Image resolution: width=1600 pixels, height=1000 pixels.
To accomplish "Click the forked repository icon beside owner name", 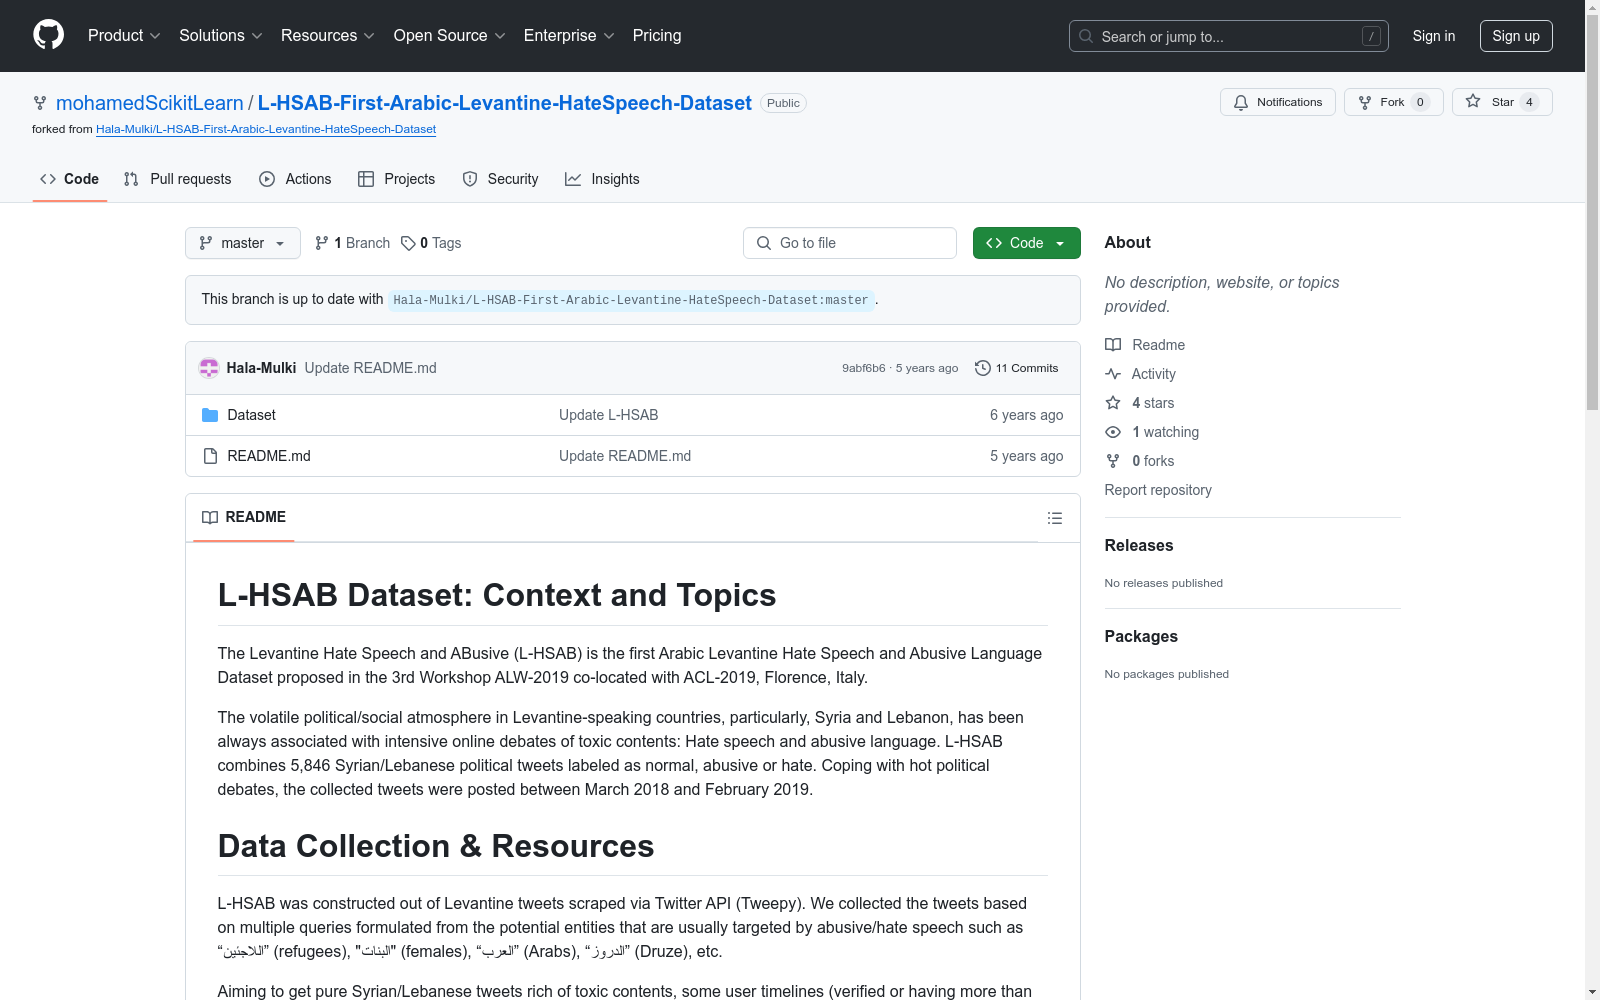I will [40, 103].
